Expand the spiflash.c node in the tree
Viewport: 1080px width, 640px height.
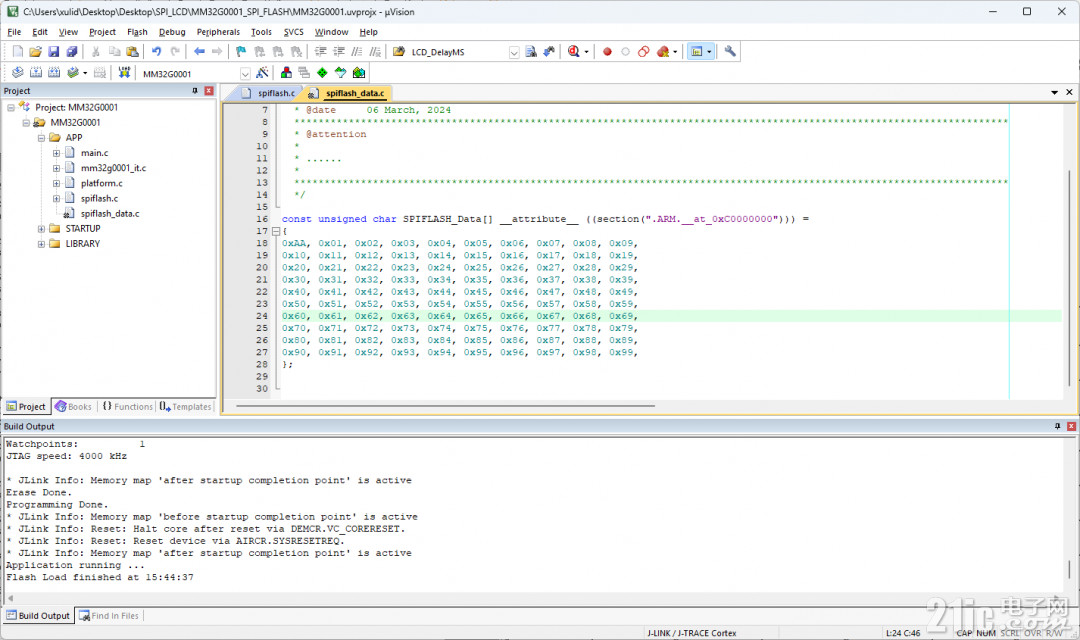click(56, 198)
